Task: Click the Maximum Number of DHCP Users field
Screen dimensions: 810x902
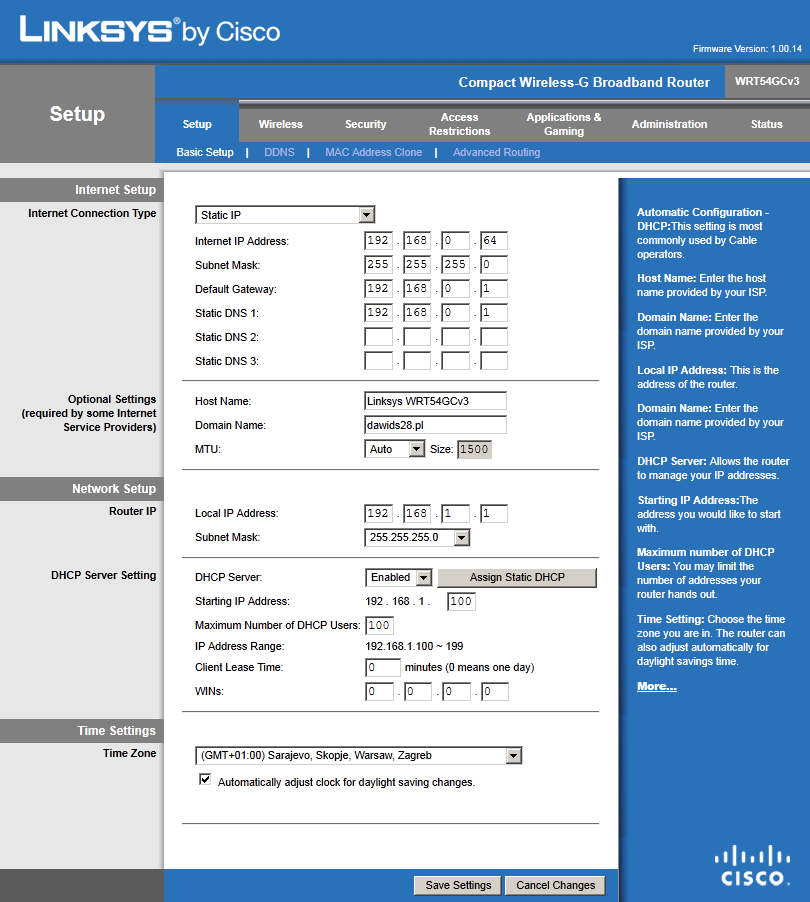Action: (380, 625)
